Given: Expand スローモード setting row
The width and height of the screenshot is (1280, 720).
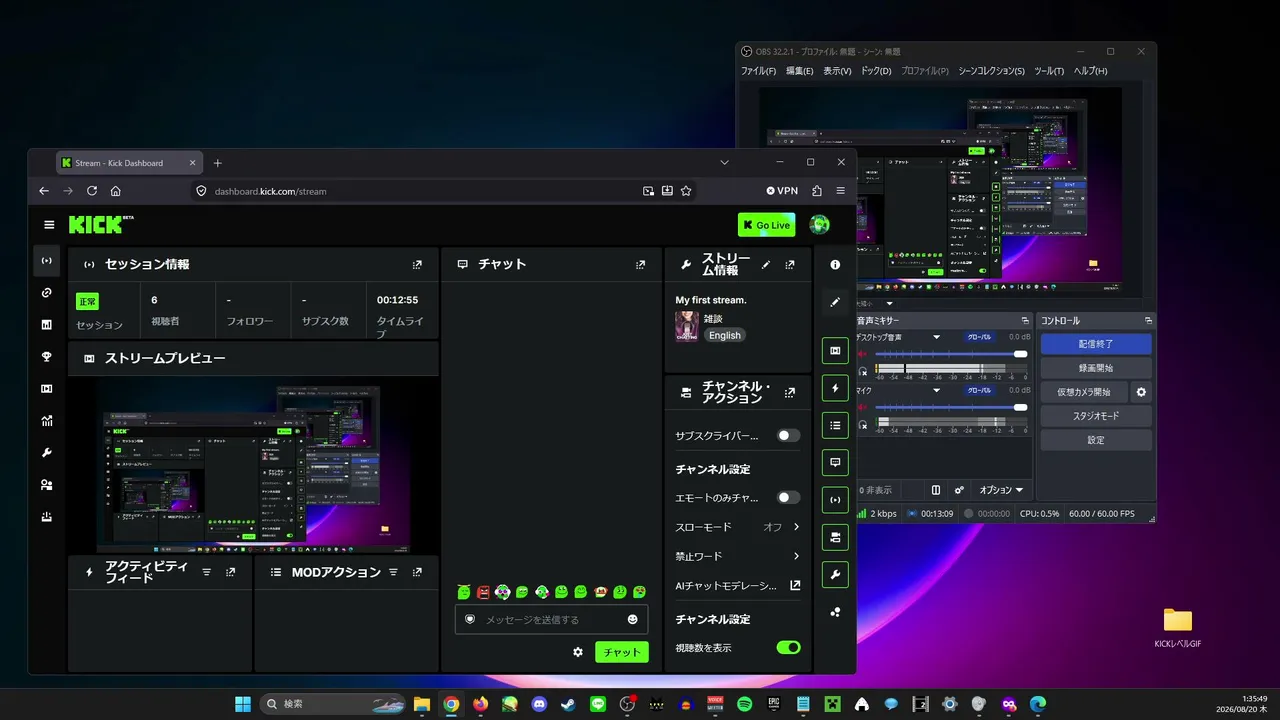Looking at the screenshot, I should tap(738, 527).
